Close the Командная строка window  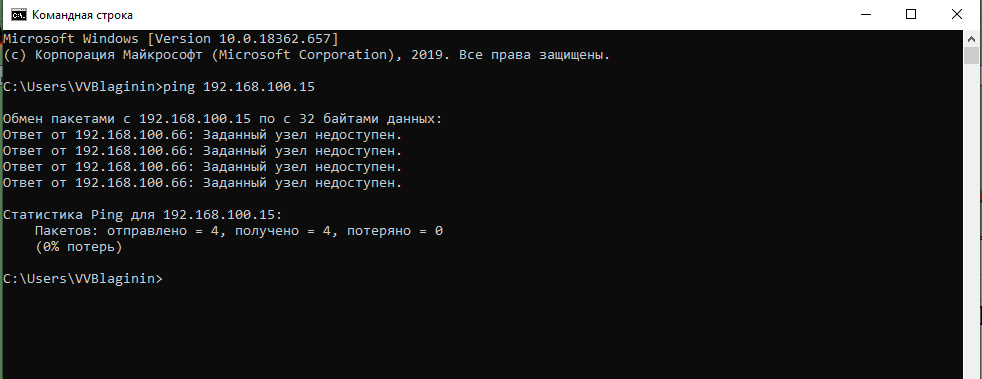(x=957, y=14)
